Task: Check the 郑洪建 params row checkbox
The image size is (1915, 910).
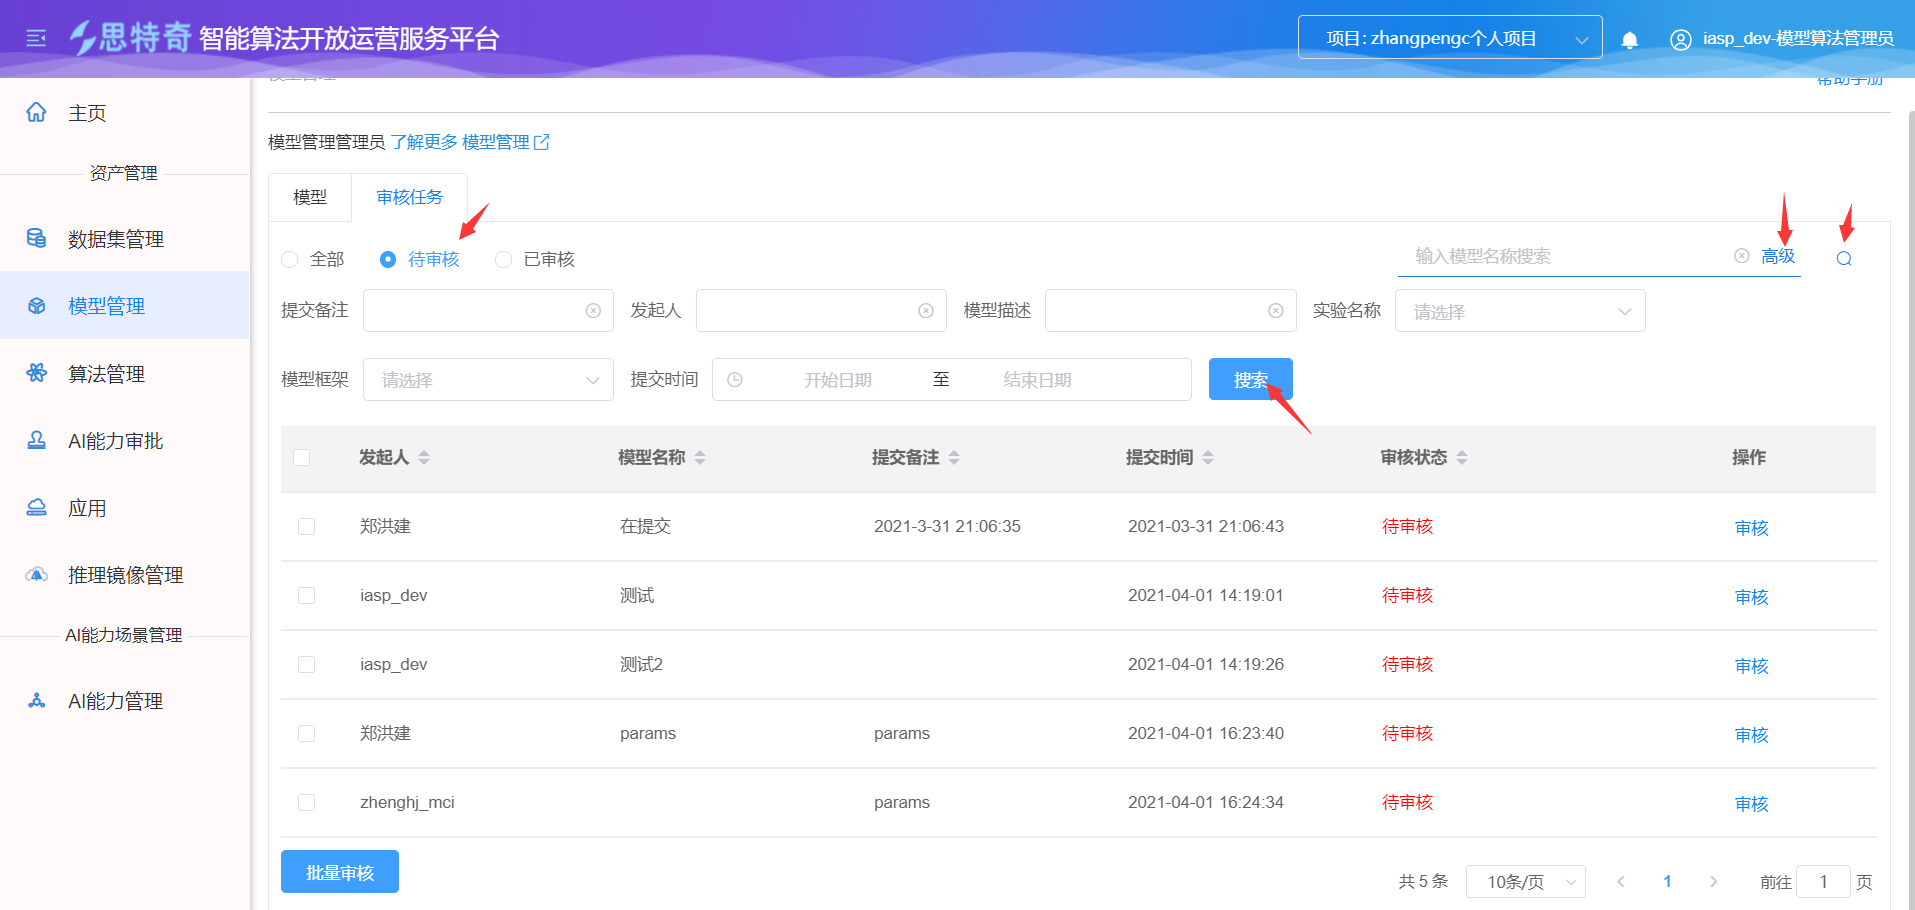Action: (306, 733)
